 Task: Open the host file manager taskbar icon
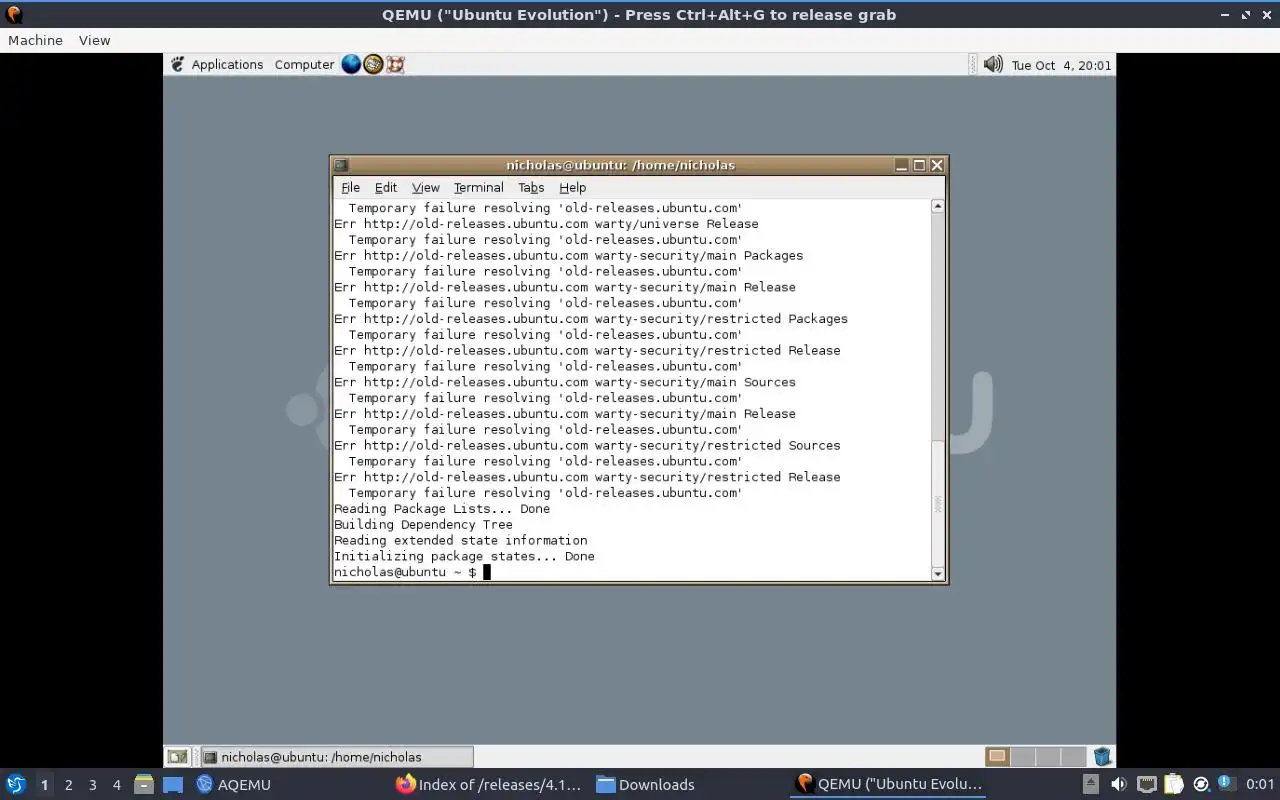click(143, 784)
